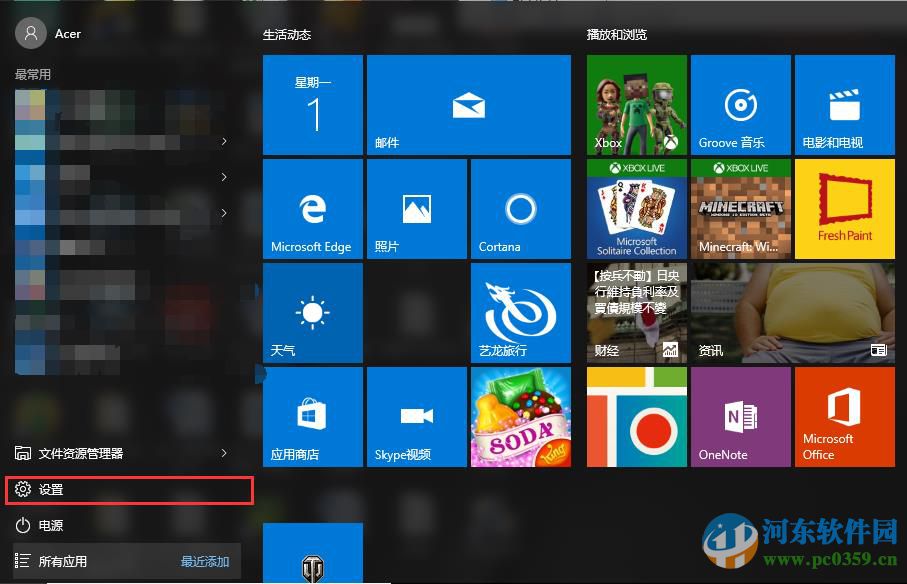
Task: Open 电影和电视 tile
Action: pyautogui.click(x=843, y=104)
